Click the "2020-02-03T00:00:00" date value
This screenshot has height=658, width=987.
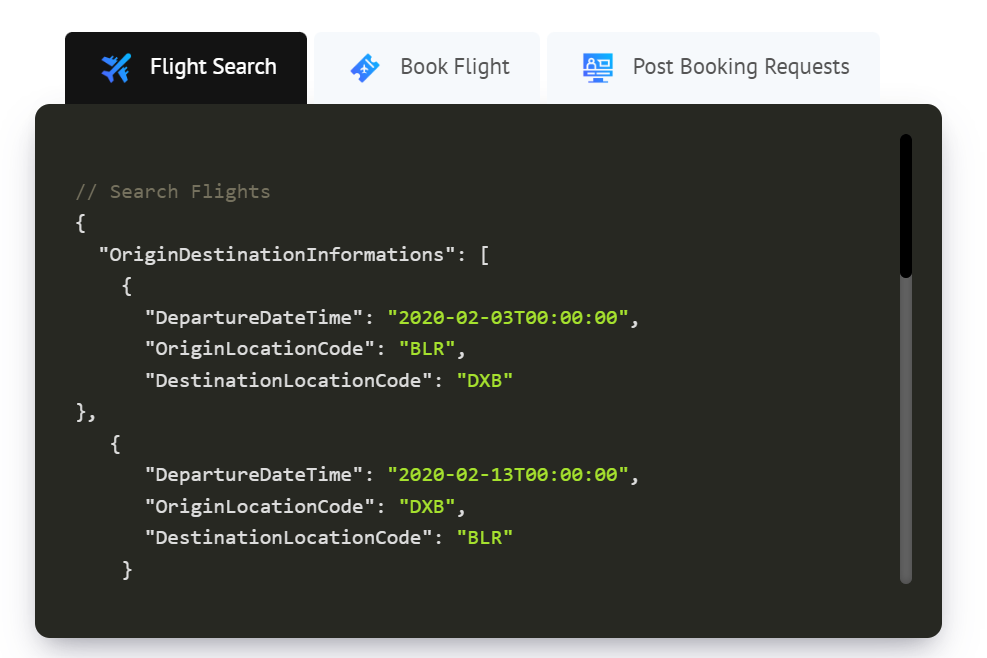point(508,317)
